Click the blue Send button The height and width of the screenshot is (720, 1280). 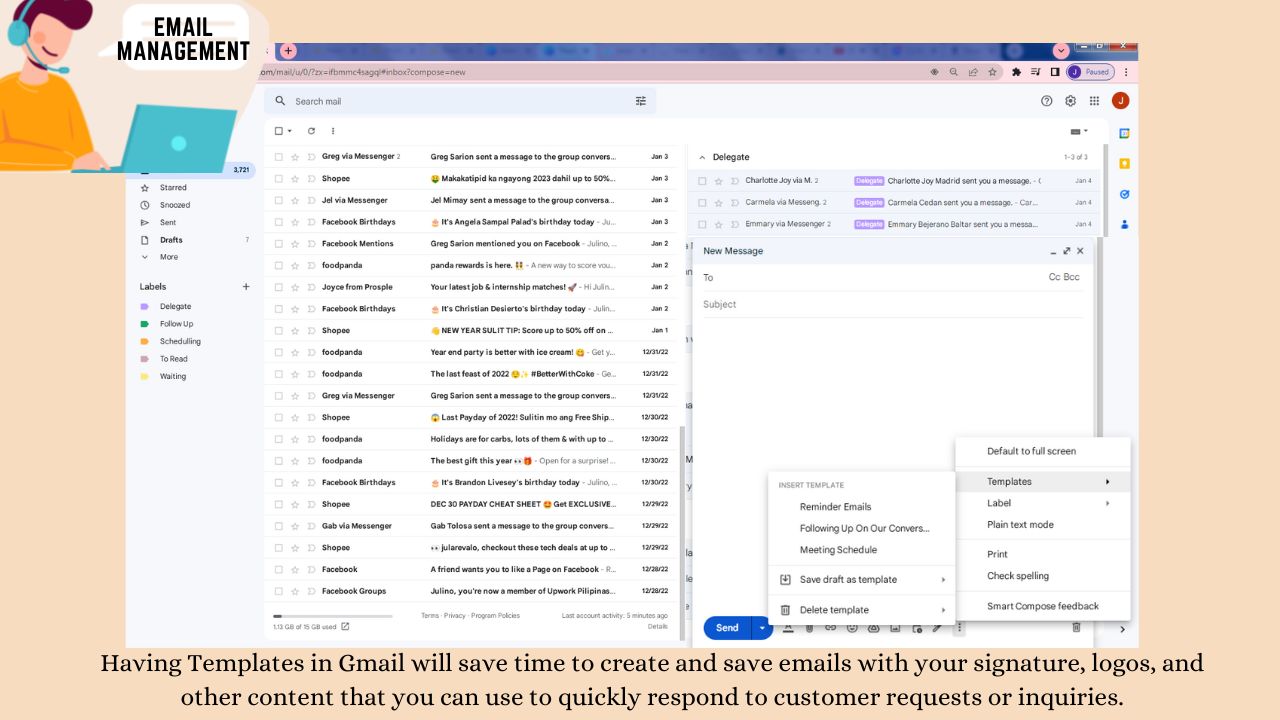click(728, 628)
